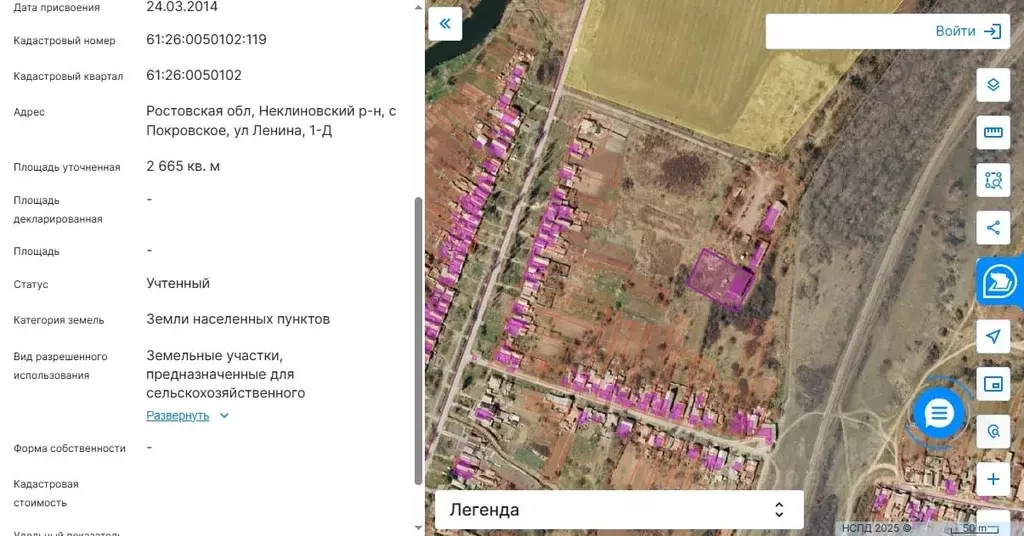Click land category Земли населенных пунктов

click(238, 319)
